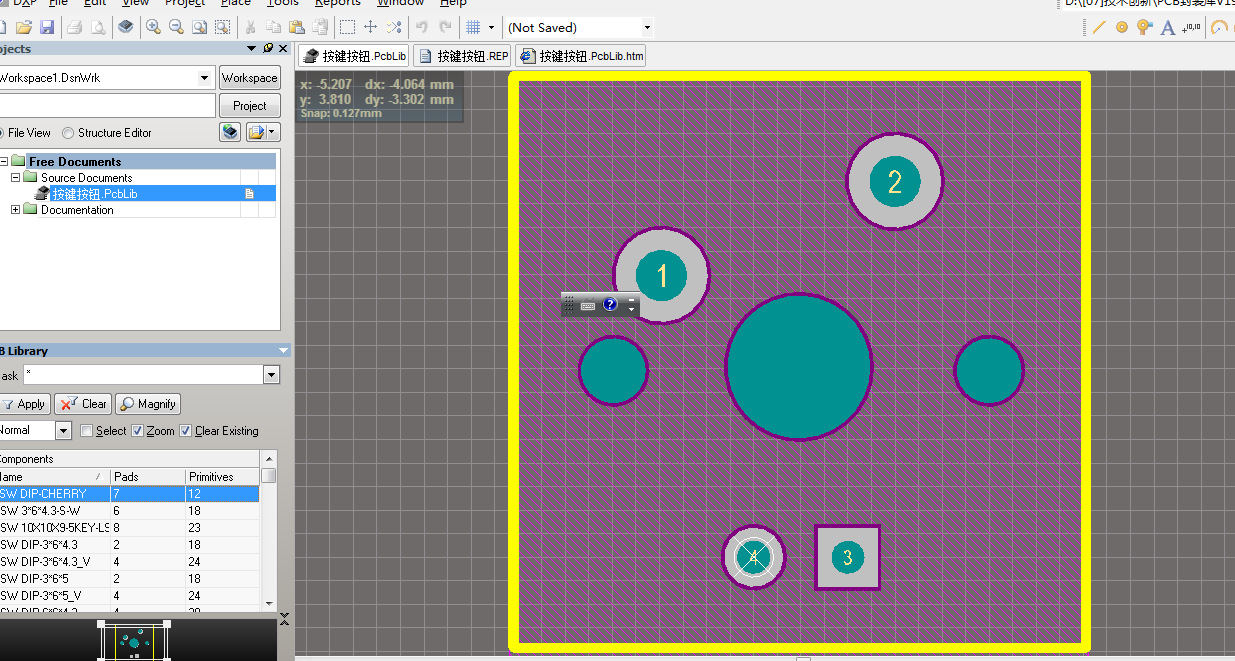
Task: Click the Print icon in toolbar
Action: [x=76, y=27]
